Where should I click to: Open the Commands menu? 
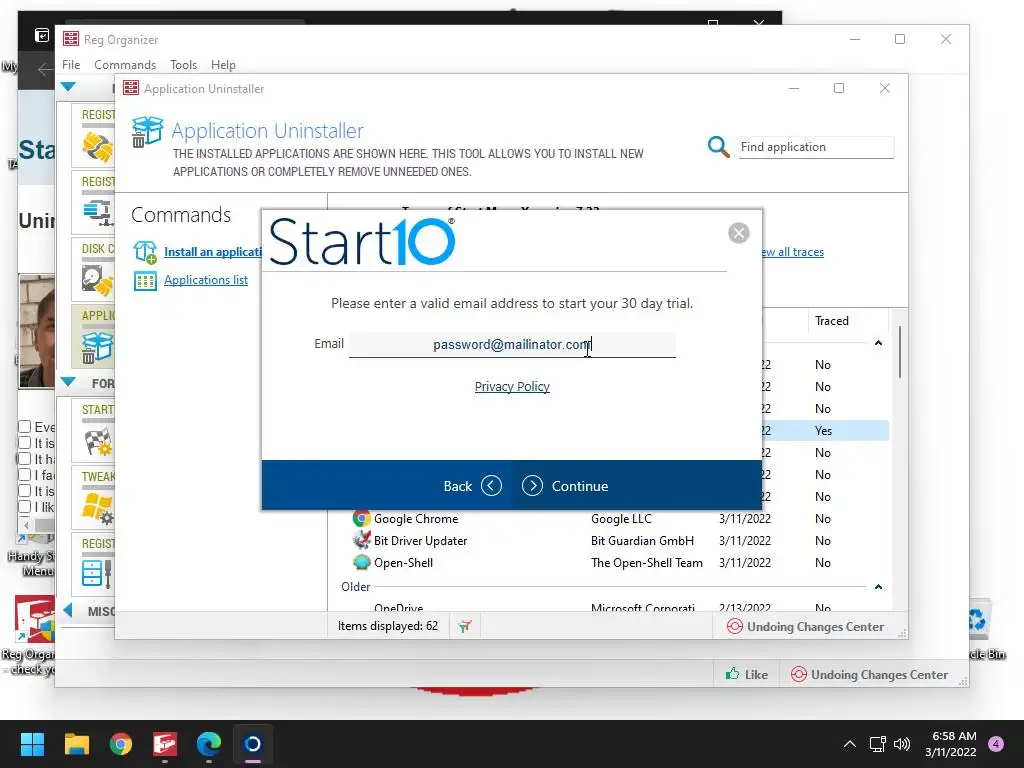125,65
